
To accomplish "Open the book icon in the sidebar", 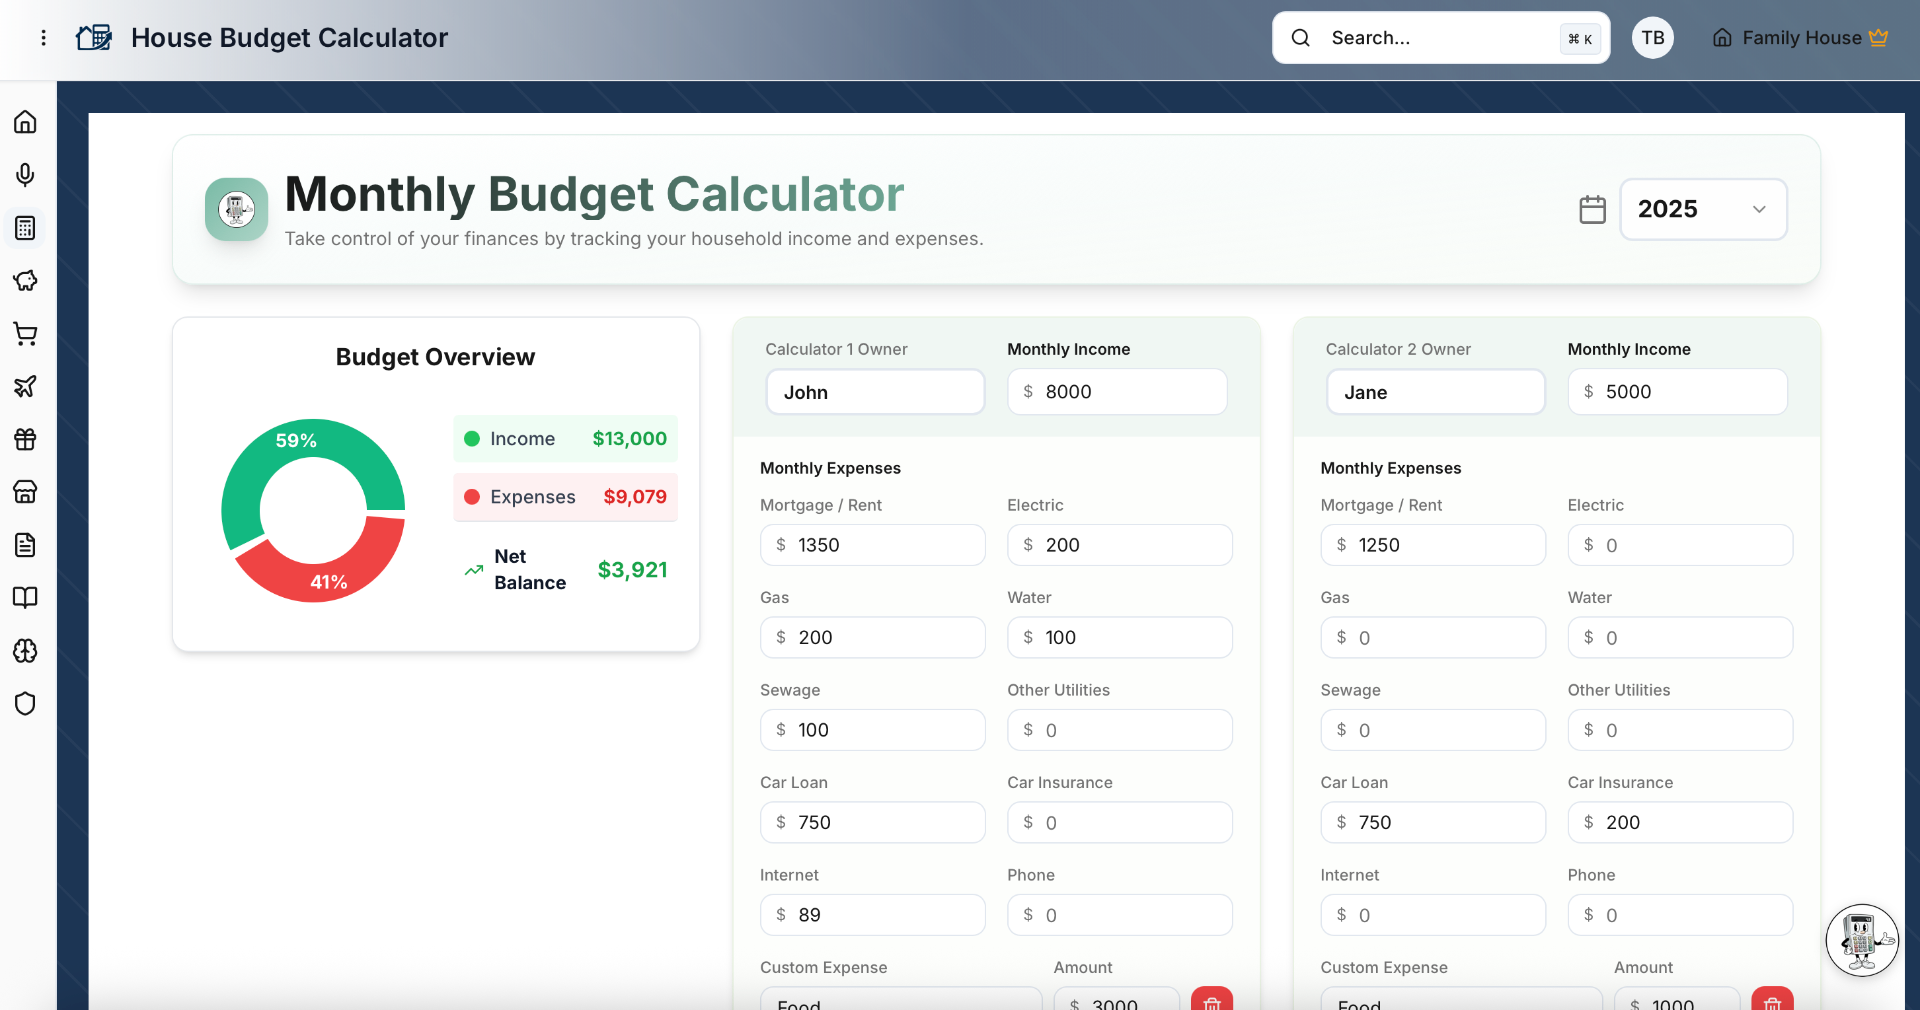I will [x=25, y=597].
